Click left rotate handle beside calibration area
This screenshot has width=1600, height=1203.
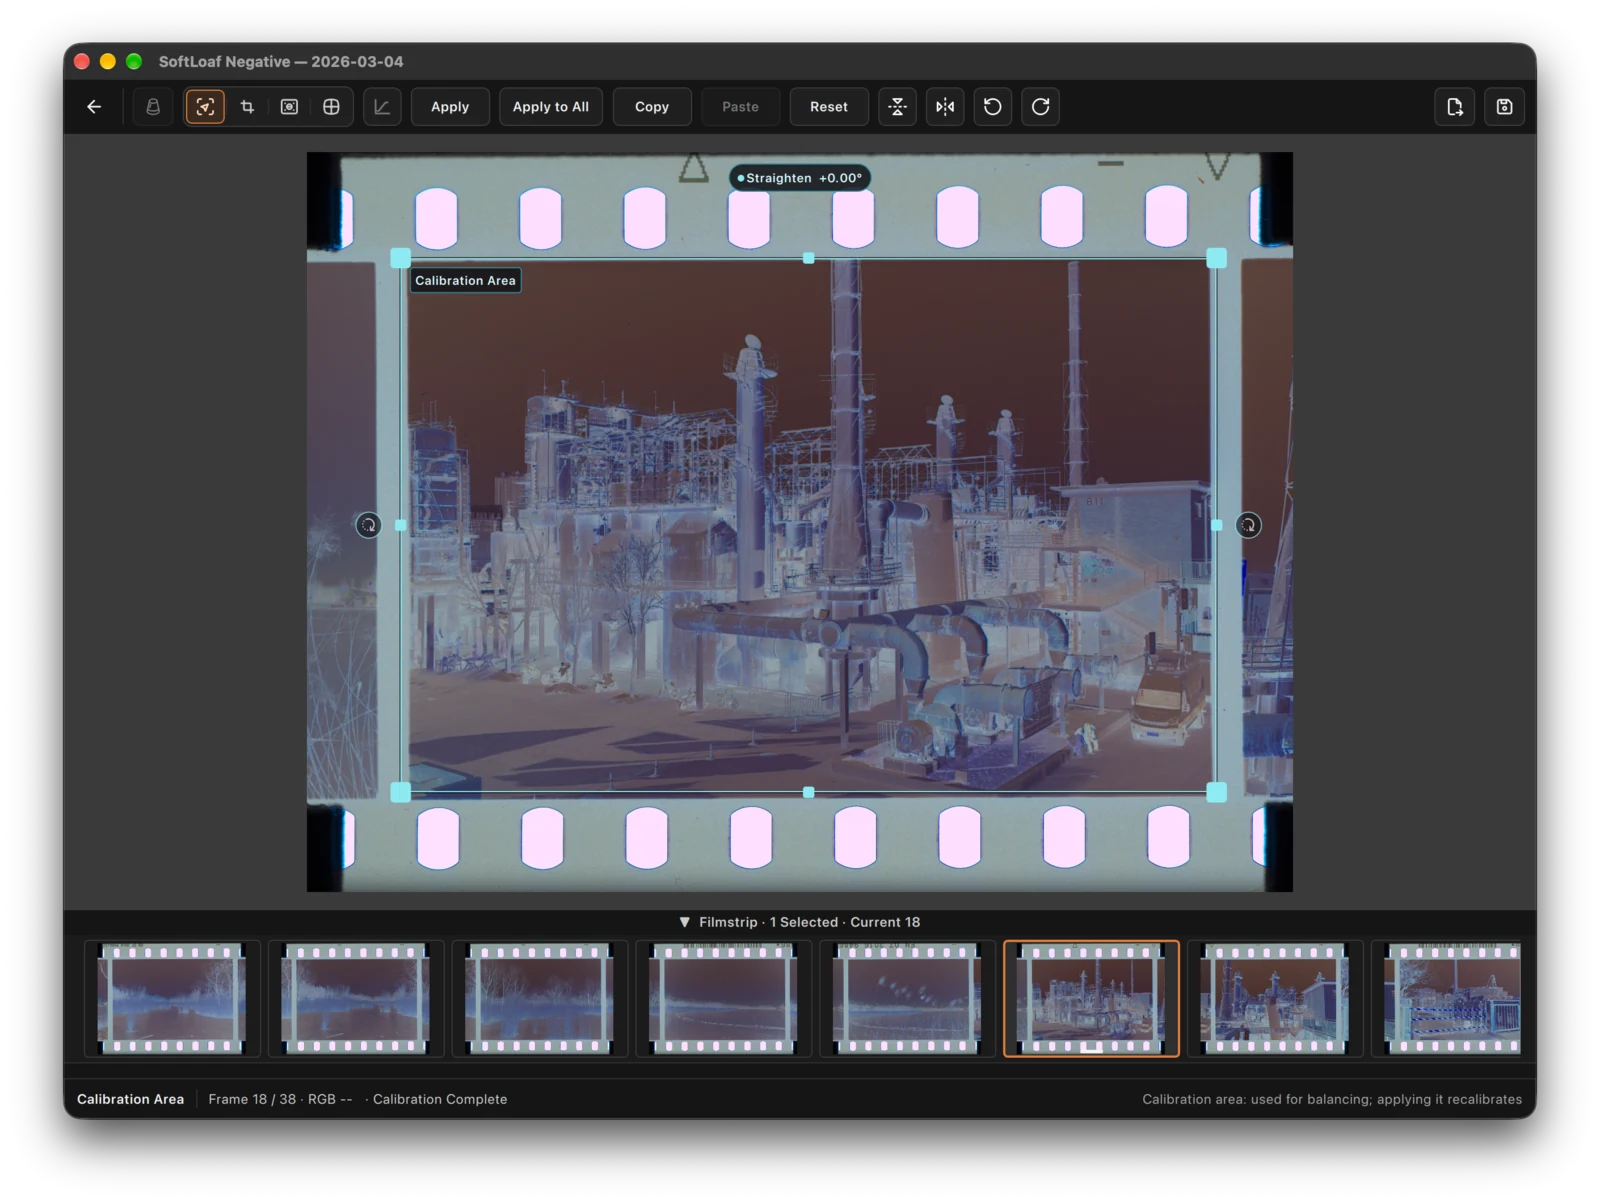pos(368,525)
